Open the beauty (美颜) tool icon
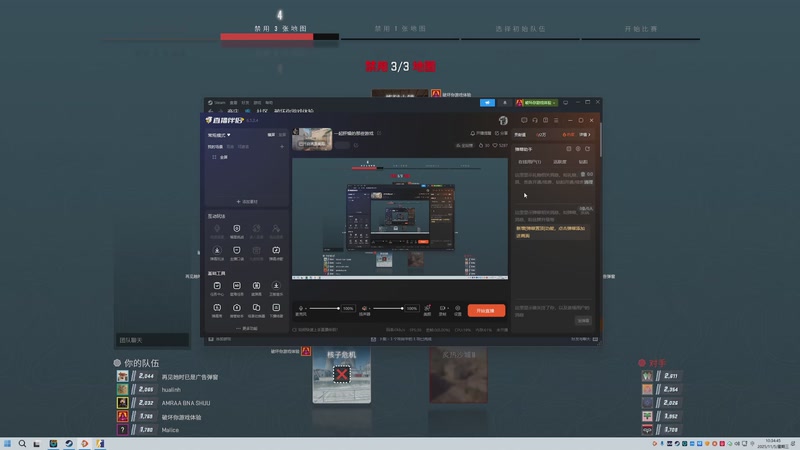The image size is (800, 450). (428, 308)
